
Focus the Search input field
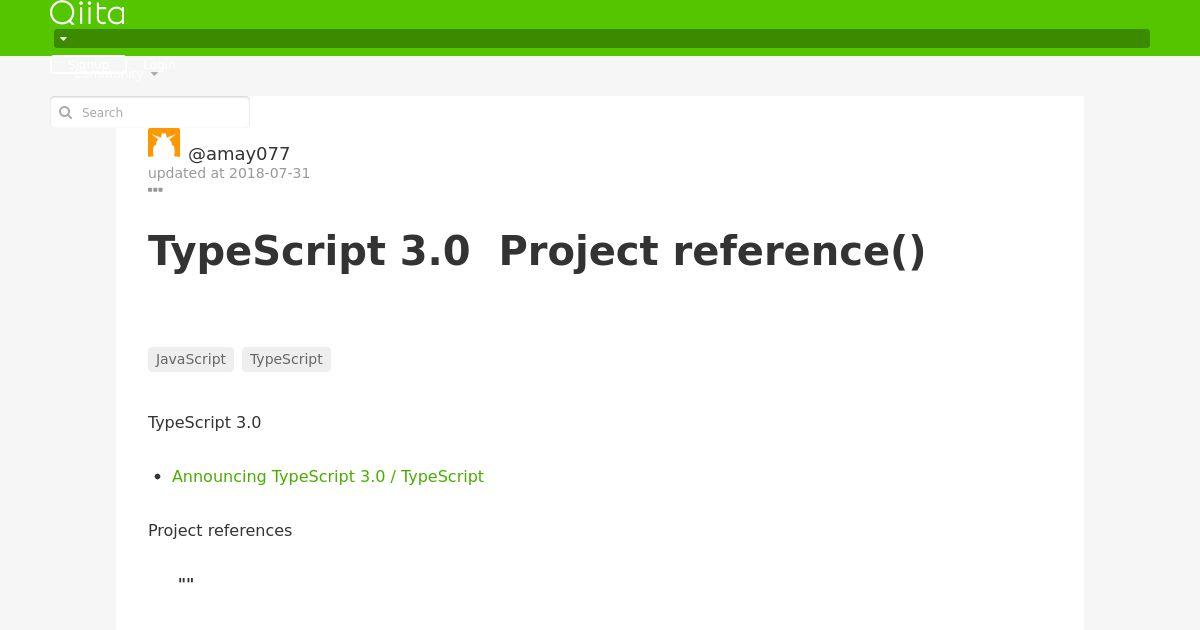(150, 112)
